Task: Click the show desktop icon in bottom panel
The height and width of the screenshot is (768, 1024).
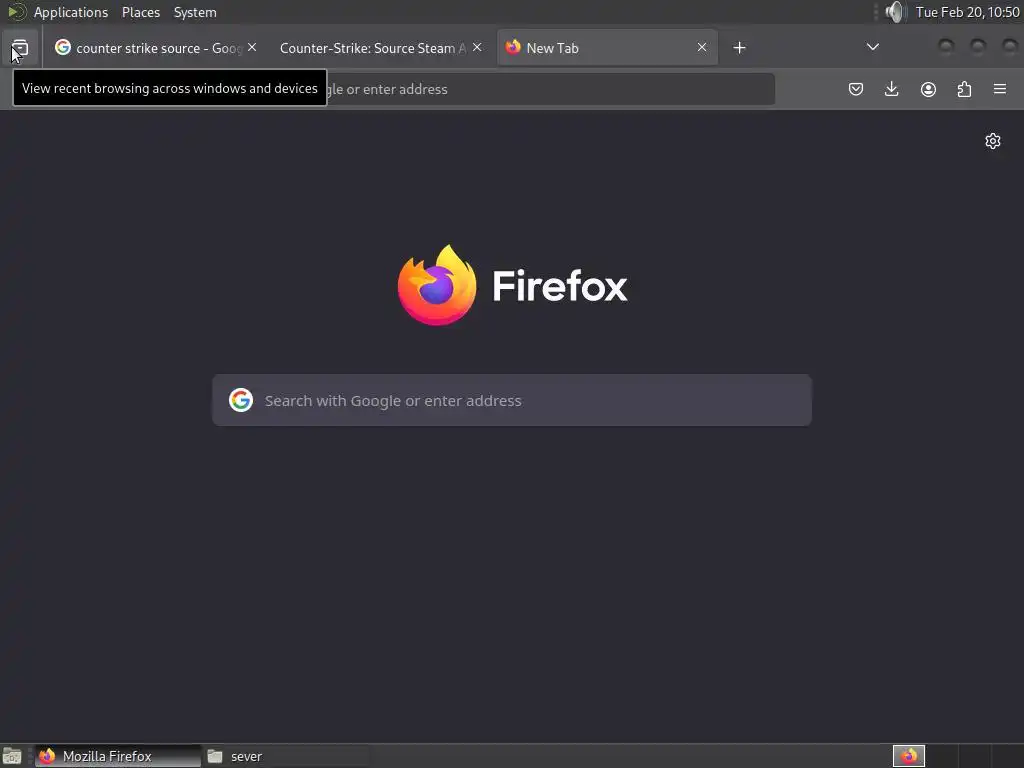Action: 12,756
